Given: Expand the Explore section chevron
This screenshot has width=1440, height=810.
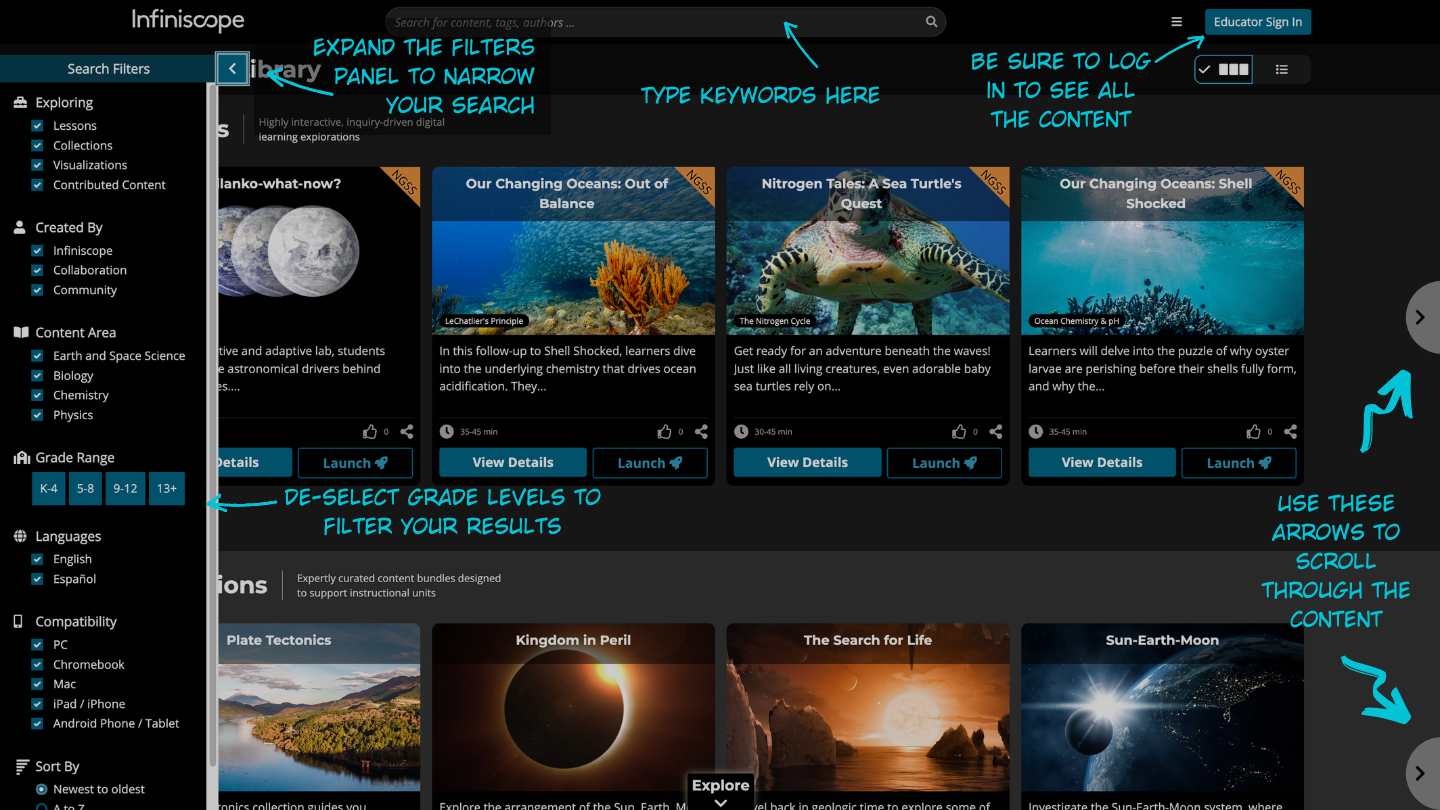Looking at the screenshot, I should pyautogui.click(x=720, y=801).
